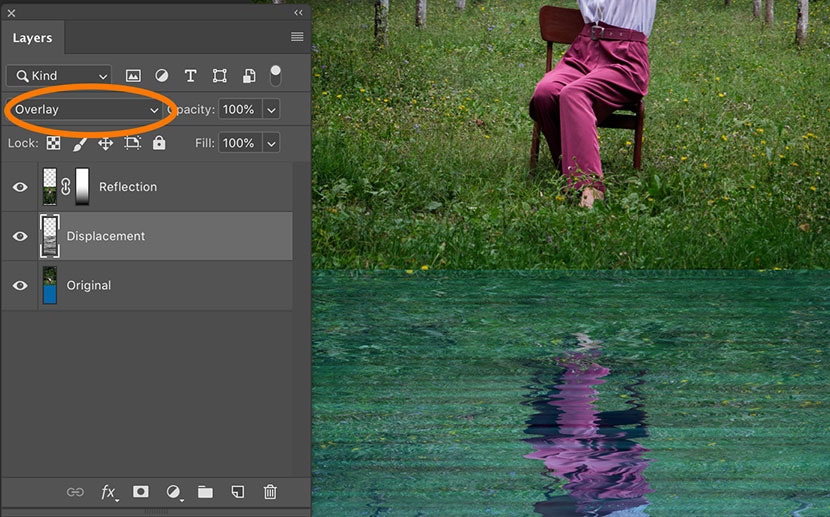Turn layer filtering switch on or off
This screenshot has width=830, height=517.
click(x=276, y=76)
